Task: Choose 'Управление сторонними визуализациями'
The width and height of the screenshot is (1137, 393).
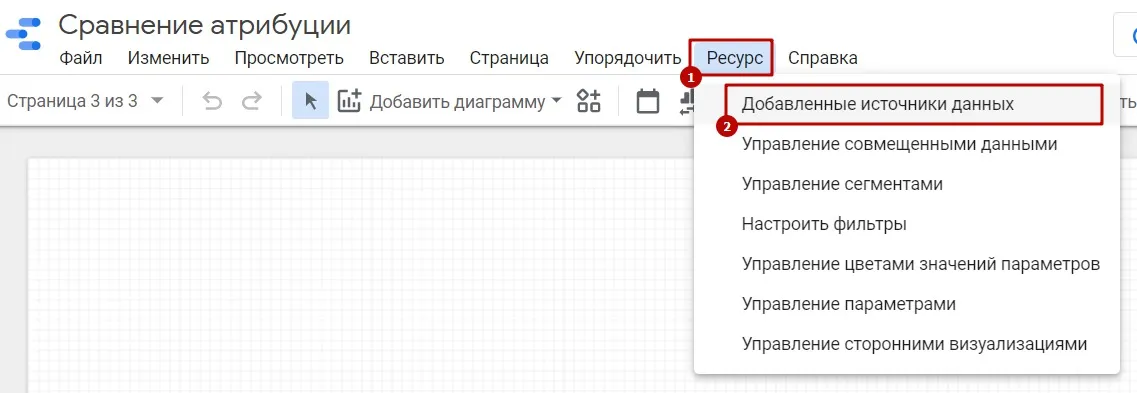Action: click(x=906, y=344)
